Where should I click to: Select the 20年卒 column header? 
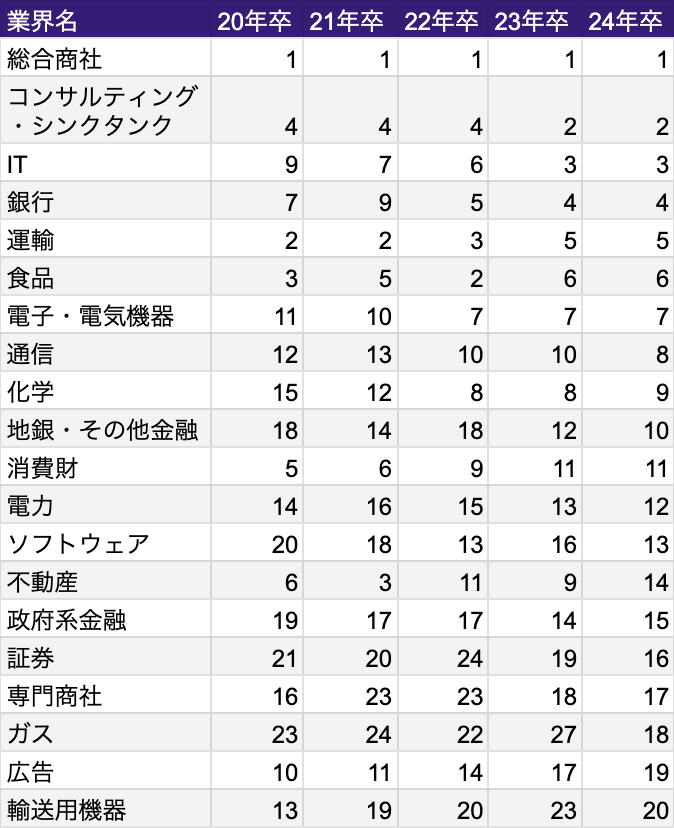click(x=253, y=21)
